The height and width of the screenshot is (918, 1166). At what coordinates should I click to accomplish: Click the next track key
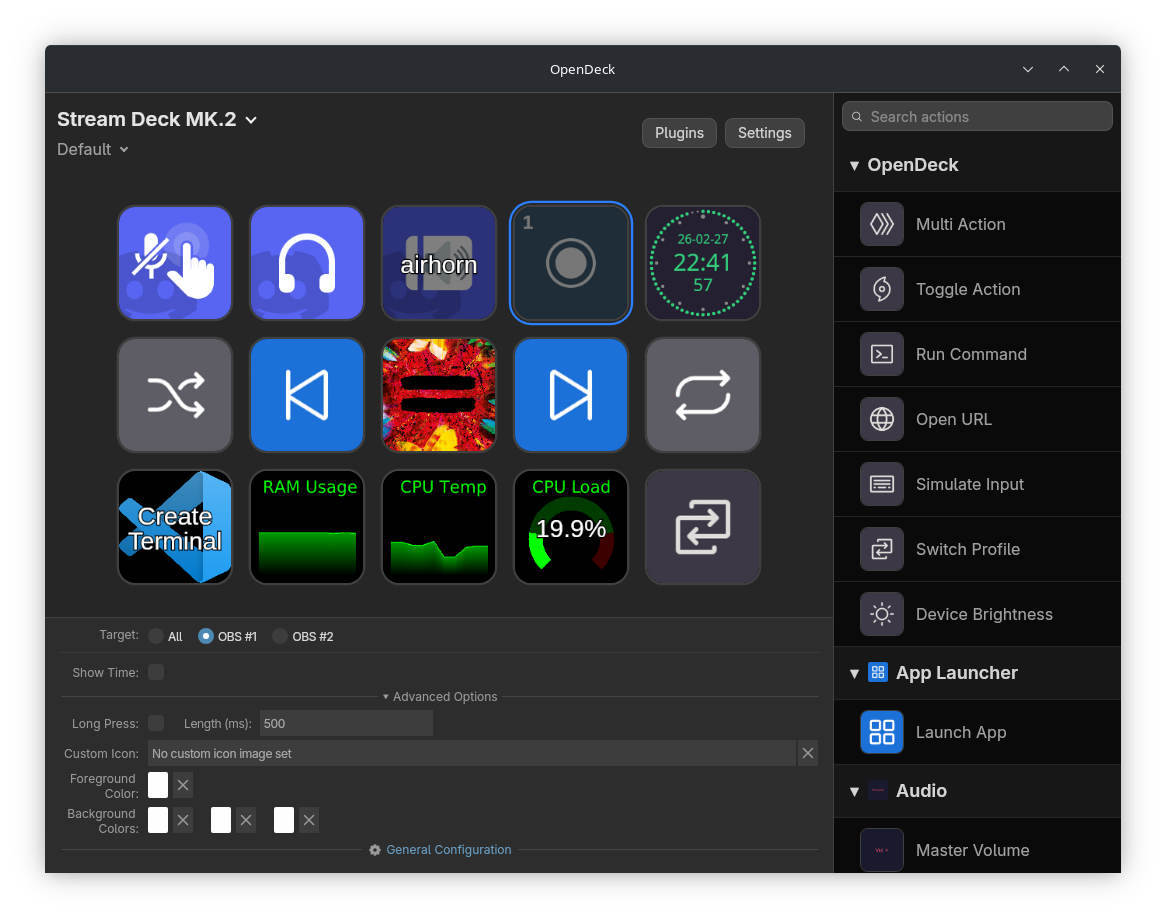571,395
